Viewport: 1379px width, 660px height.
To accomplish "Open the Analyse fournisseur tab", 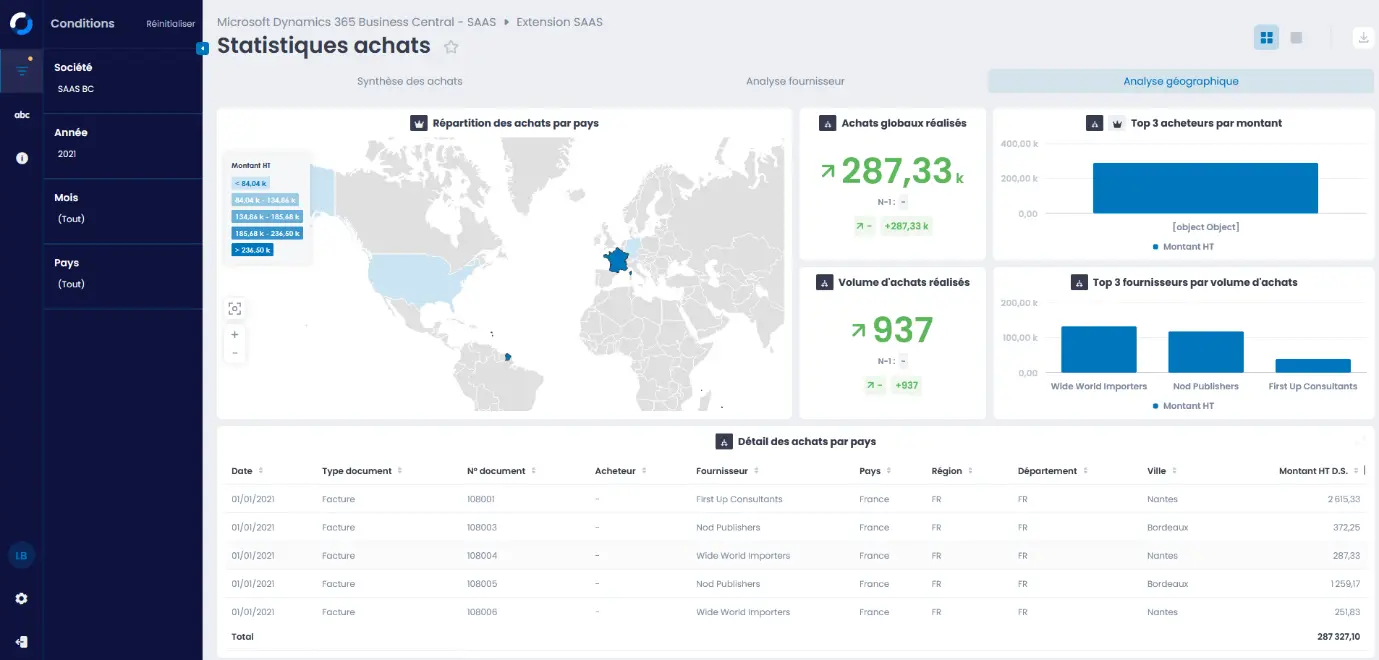I will pos(795,81).
